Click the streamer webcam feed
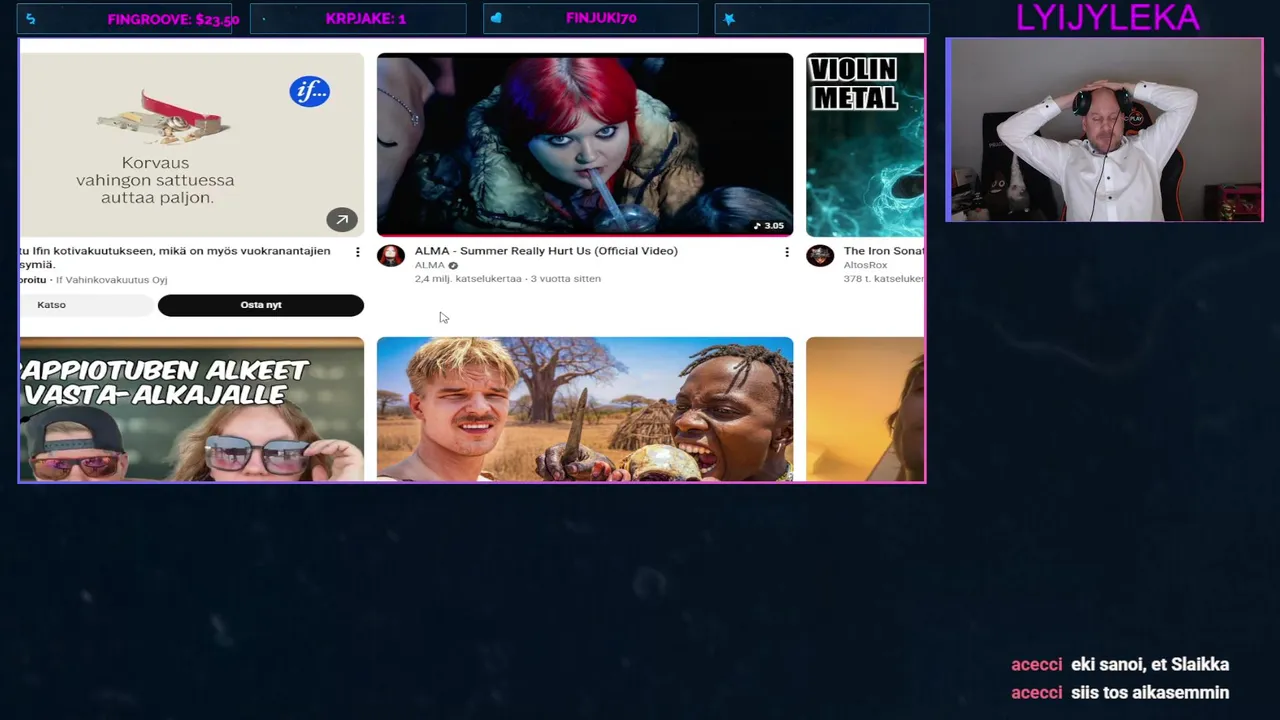Viewport: 1280px width, 720px height. pyautogui.click(x=1104, y=130)
